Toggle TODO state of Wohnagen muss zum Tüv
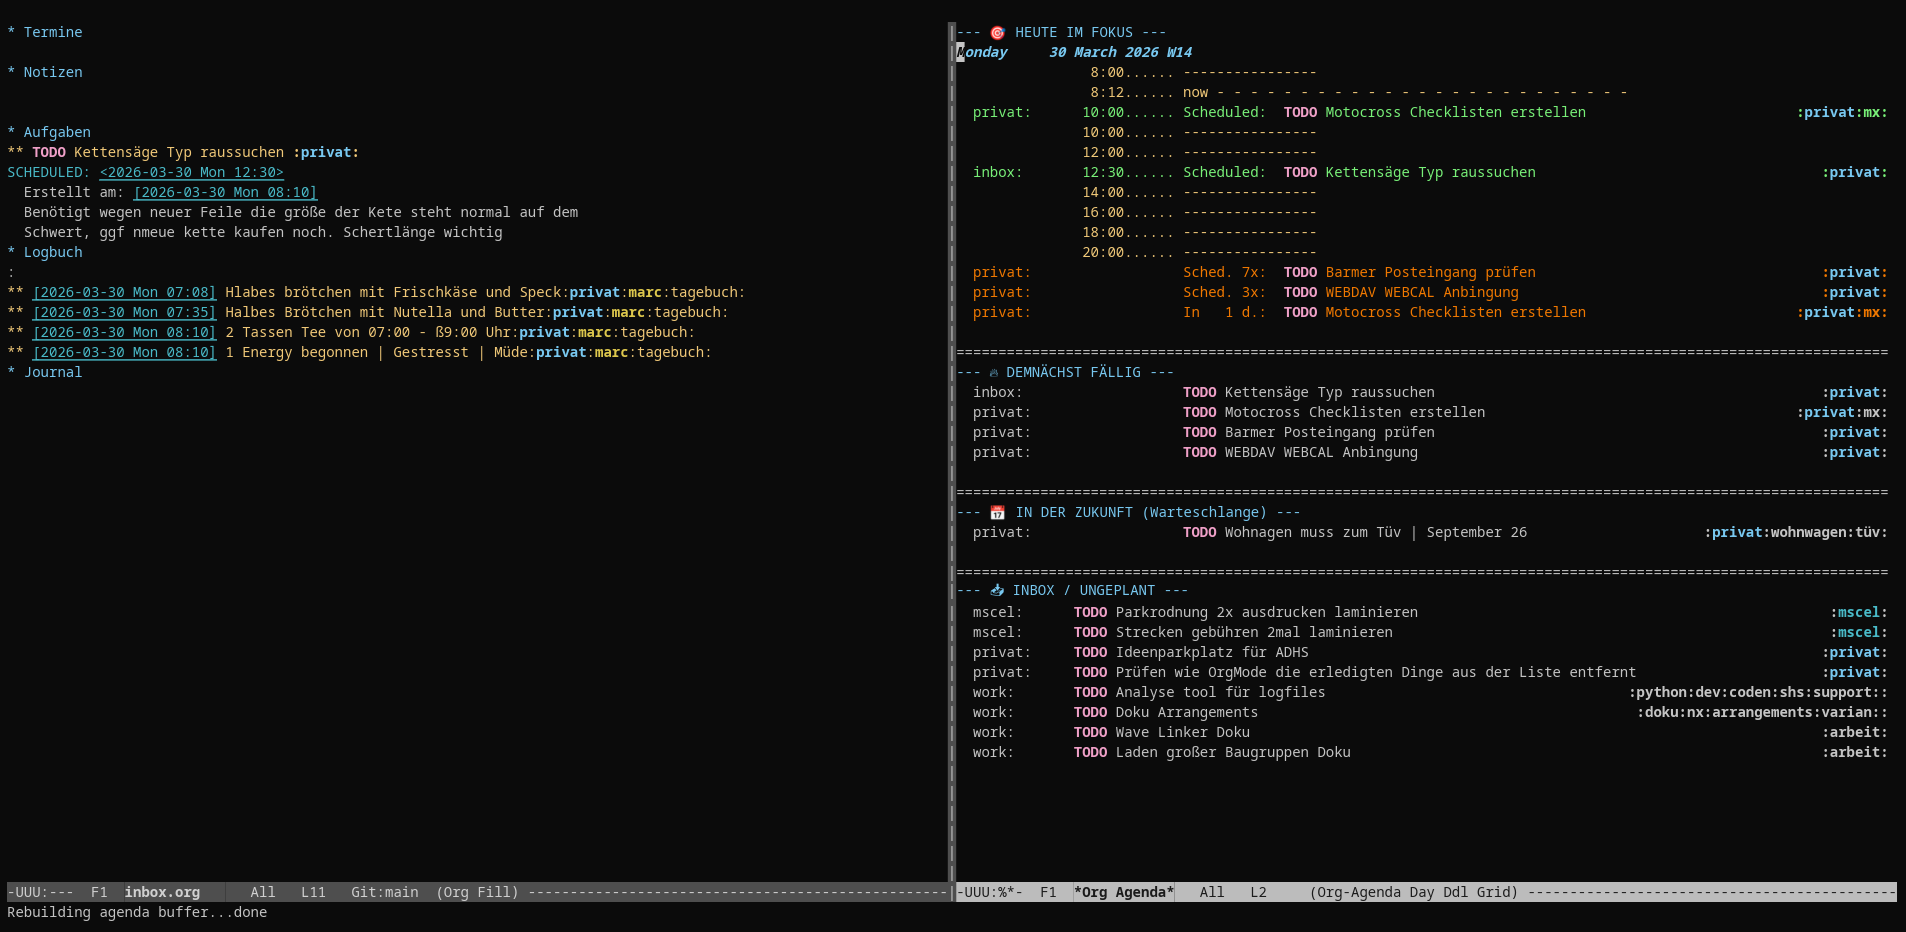Screen dimensions: 1906x932 click(1199, 533)
